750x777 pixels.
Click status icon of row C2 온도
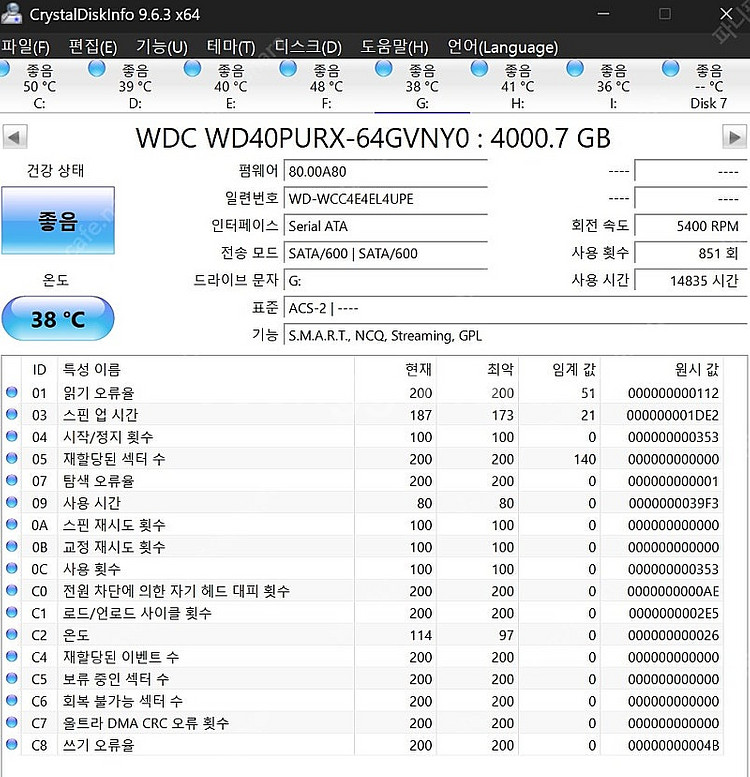click(x=12, y=634)
